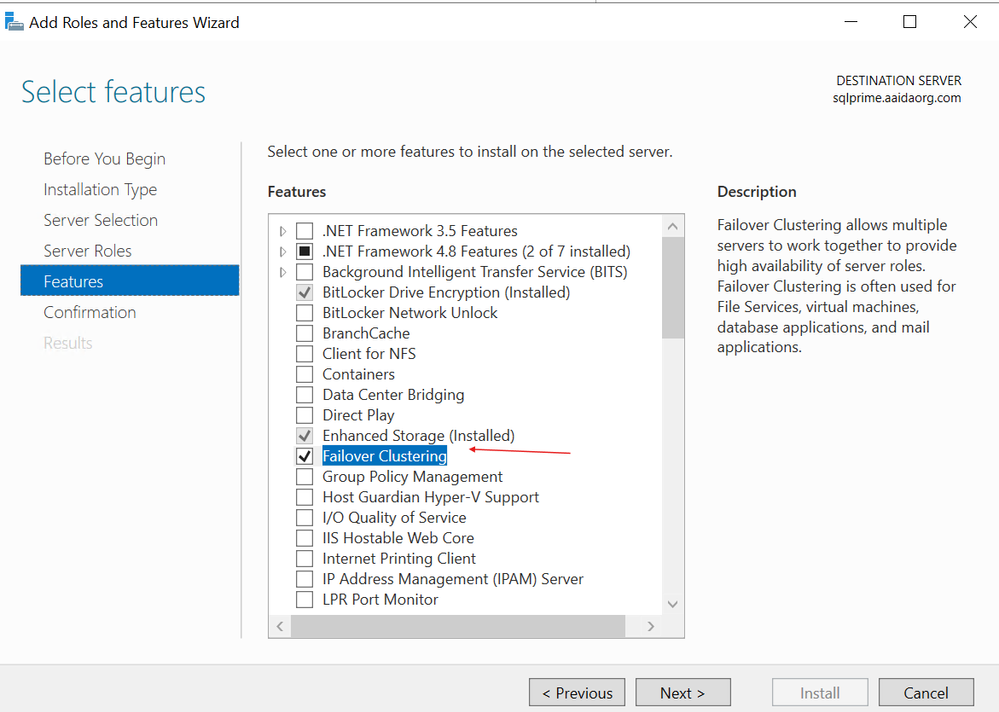The image size is (999, 712).
Task: Click the Next button
Action: click(x=683, y=692)
